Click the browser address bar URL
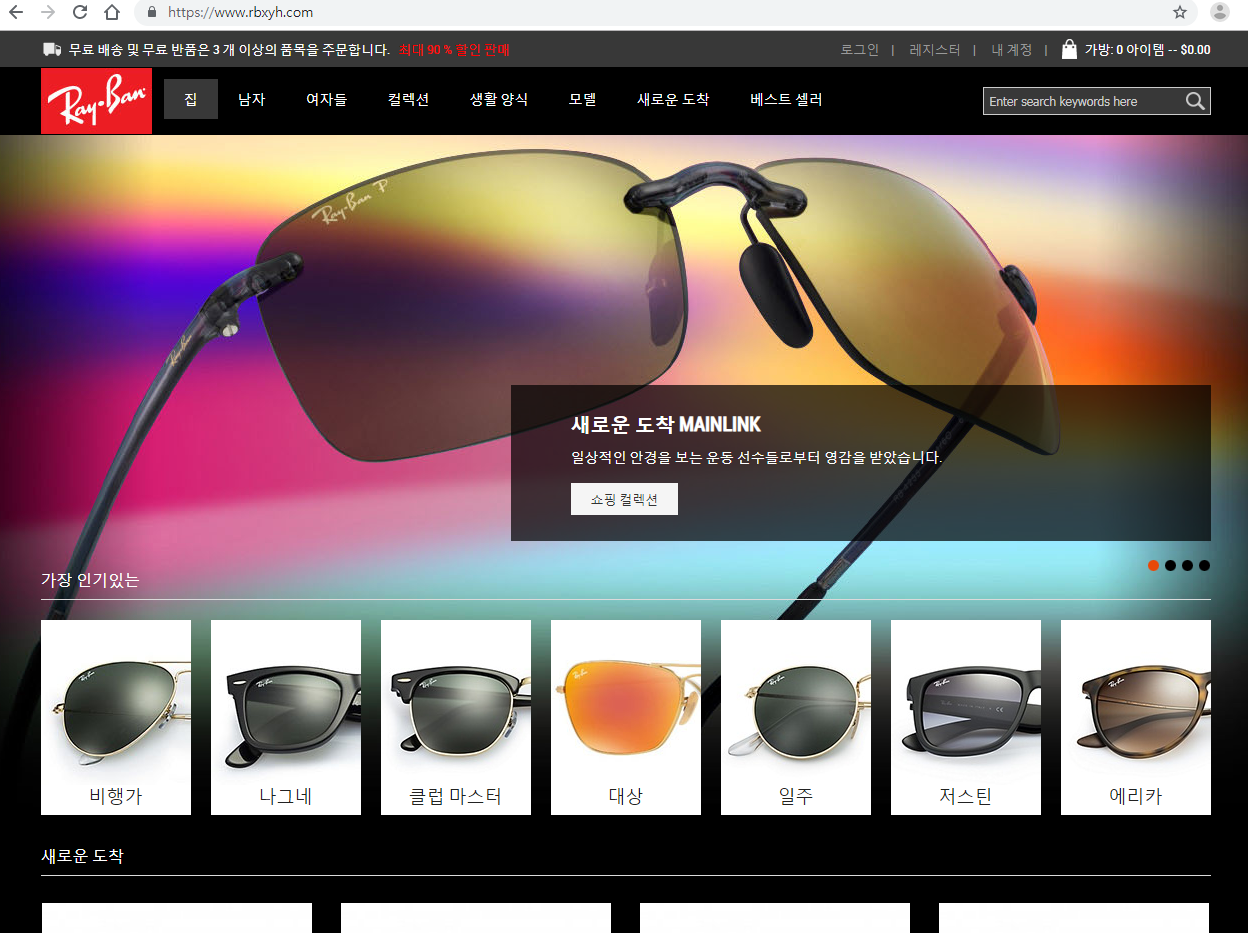Screen dimensions: 1248x933 (240, 13)
